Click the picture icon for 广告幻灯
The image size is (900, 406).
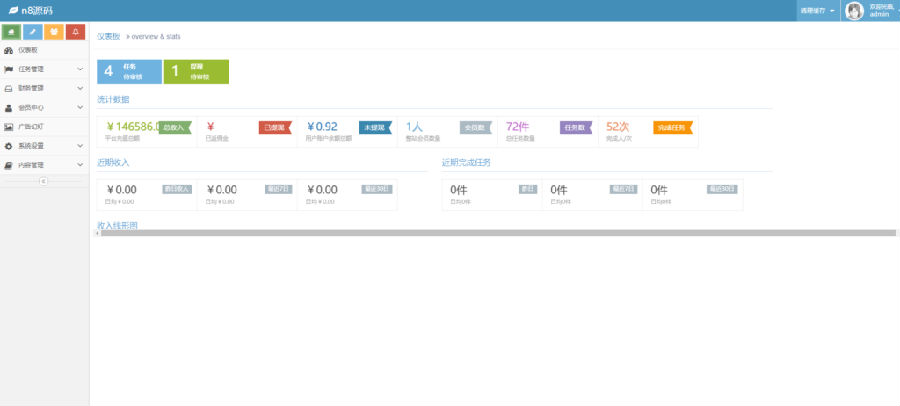(8, 126)
